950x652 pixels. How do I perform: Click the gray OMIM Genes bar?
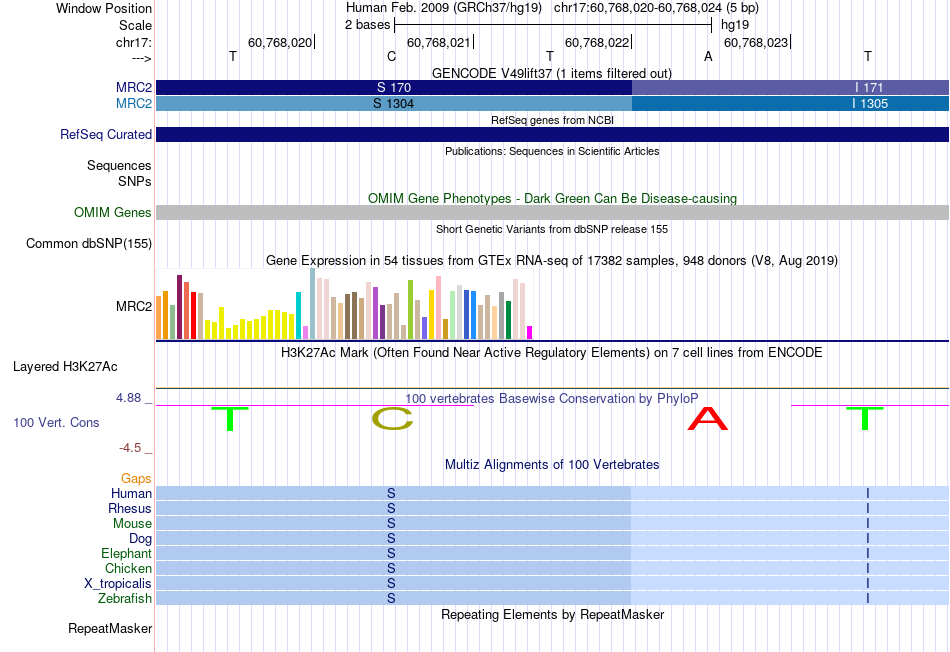click(552, 212)
